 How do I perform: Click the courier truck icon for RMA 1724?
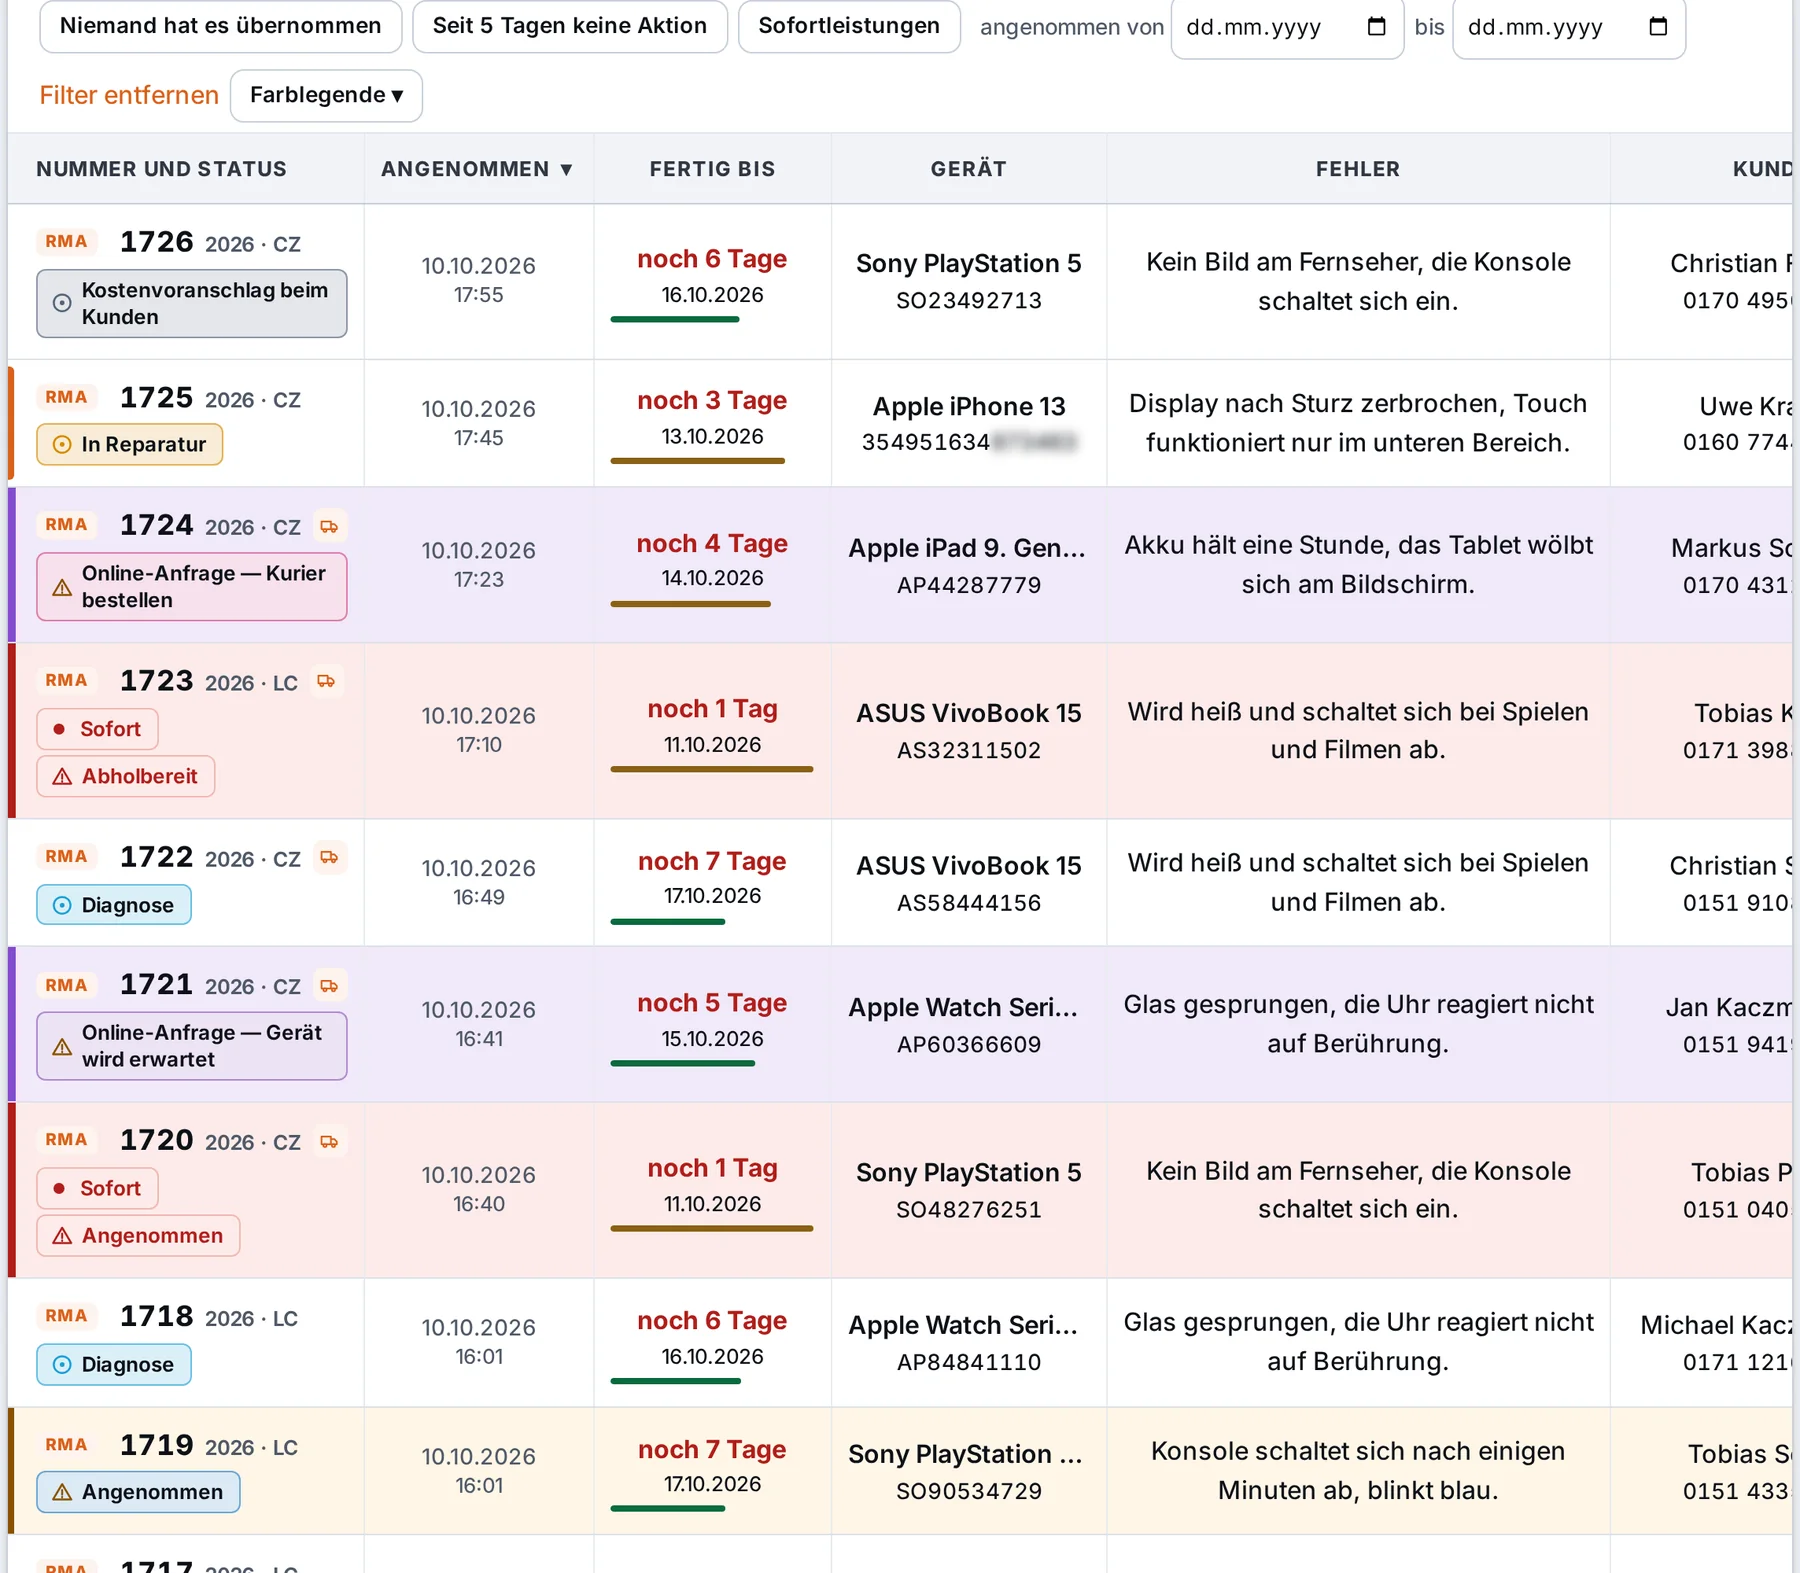(329, 527)
